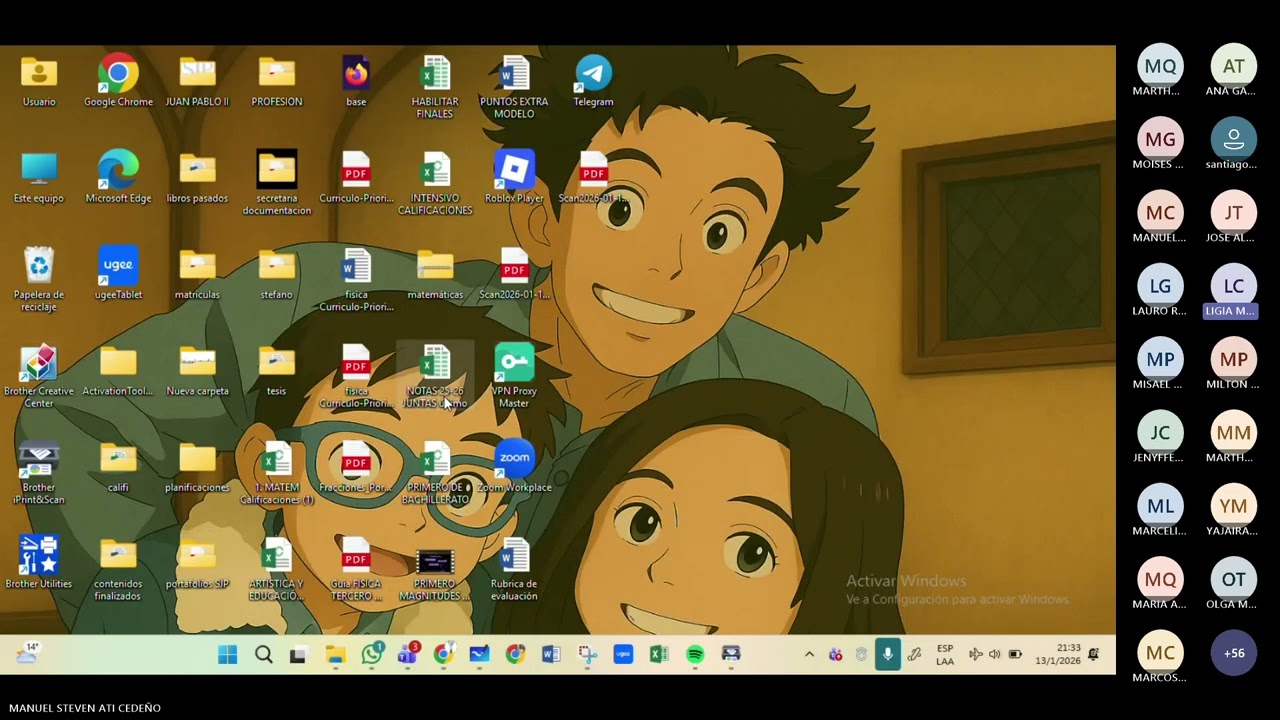Open WhatsApp from the taskbar

pos(372,654)
